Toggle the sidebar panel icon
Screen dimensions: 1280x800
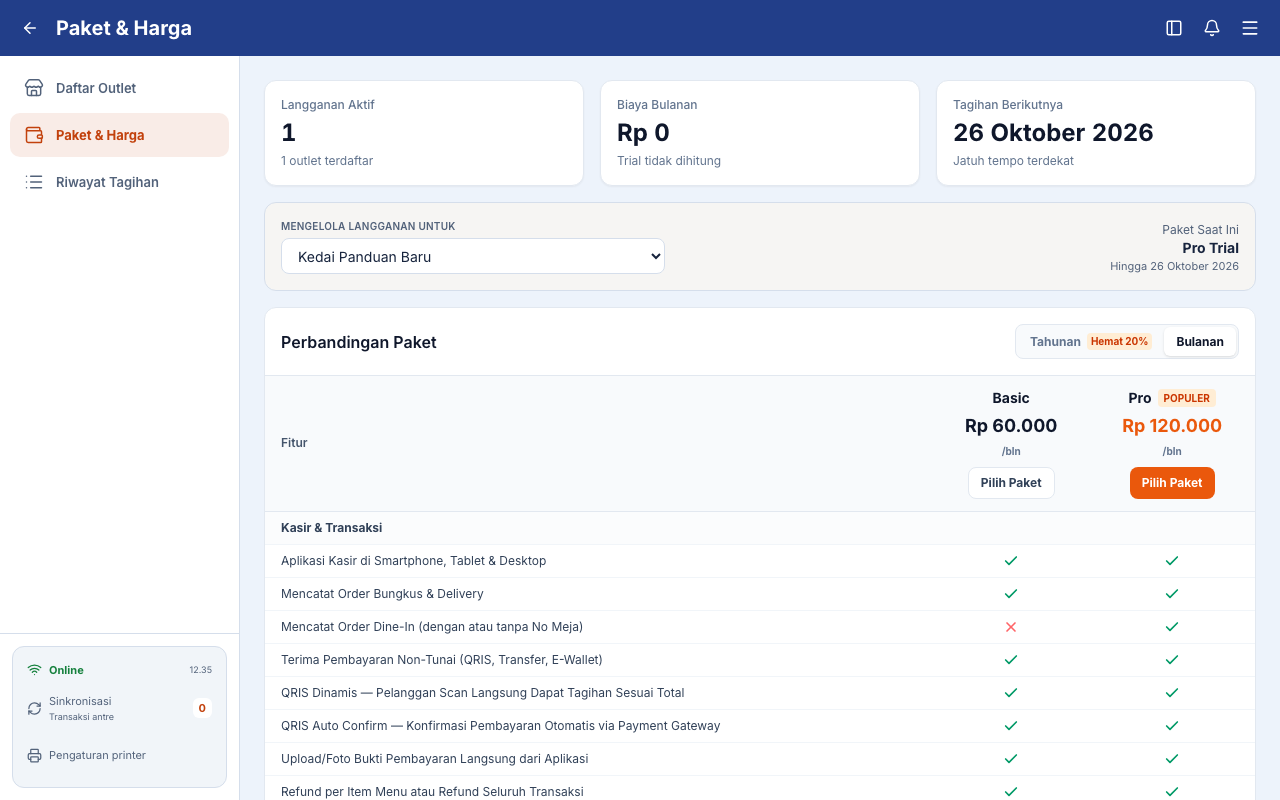[1174, 28]
